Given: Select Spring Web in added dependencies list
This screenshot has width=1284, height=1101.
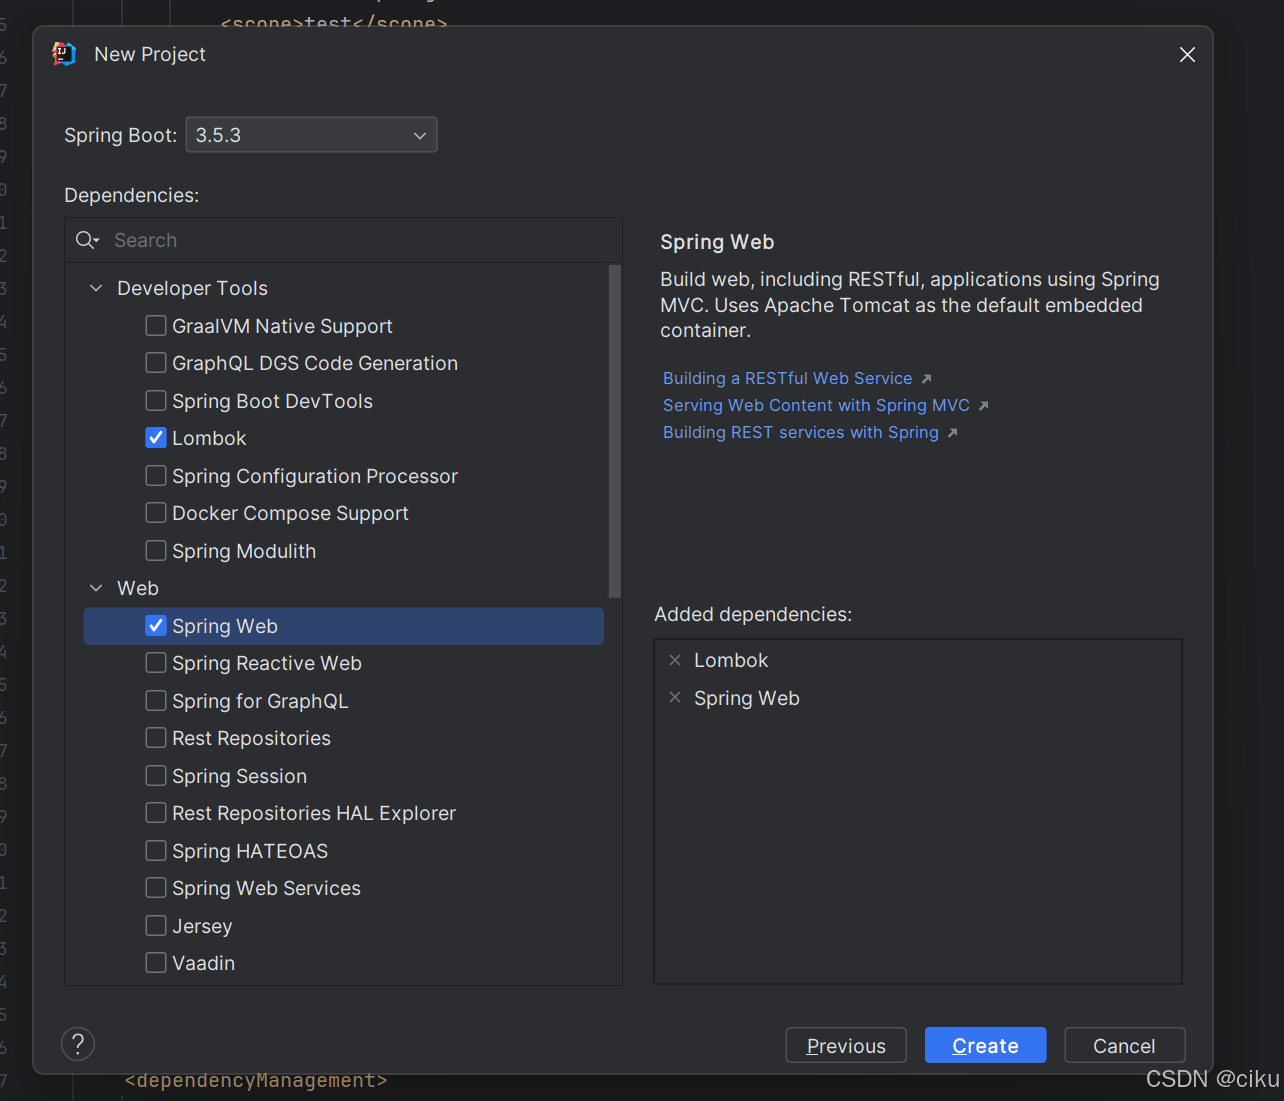Looking at the screenshot, I should point(747,698).
